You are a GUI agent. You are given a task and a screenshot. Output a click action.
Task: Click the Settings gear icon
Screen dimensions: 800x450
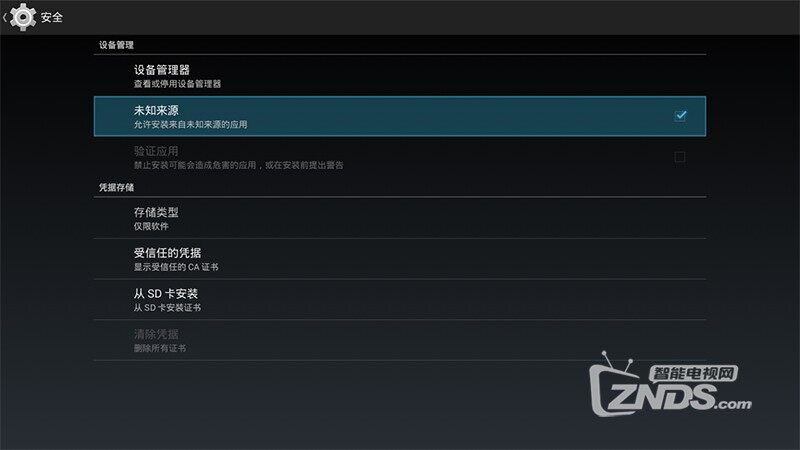coord(22,17)
